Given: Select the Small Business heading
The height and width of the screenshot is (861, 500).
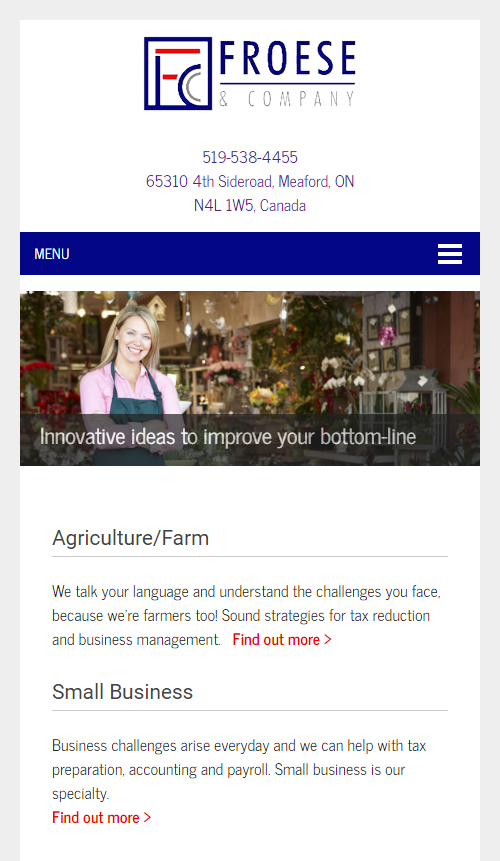Looking at the screenshot, I should pyautogui.click(x=122, y=692).
